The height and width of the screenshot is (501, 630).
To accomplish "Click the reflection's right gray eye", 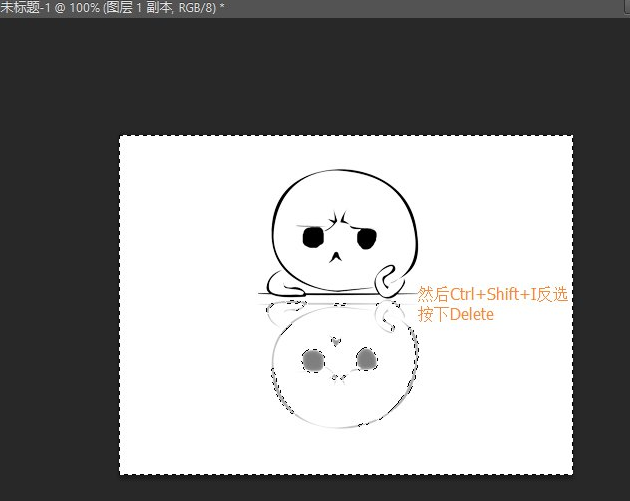I will [366, 357].
